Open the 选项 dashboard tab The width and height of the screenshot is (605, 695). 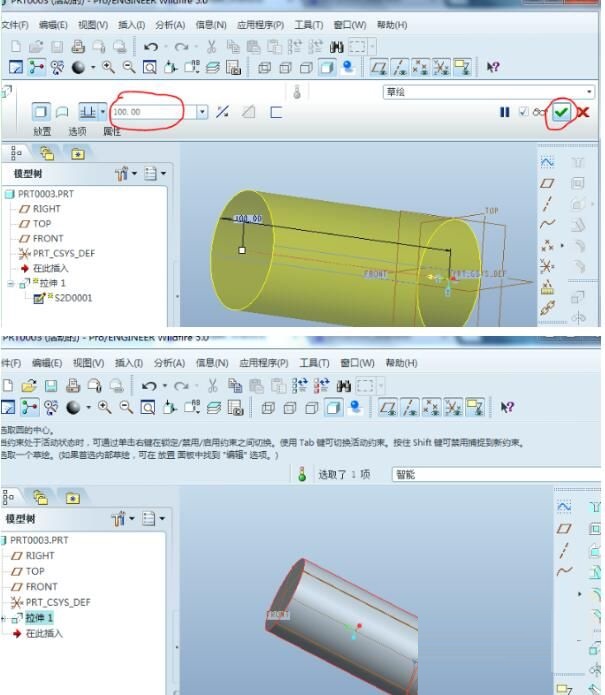[76, 131]
